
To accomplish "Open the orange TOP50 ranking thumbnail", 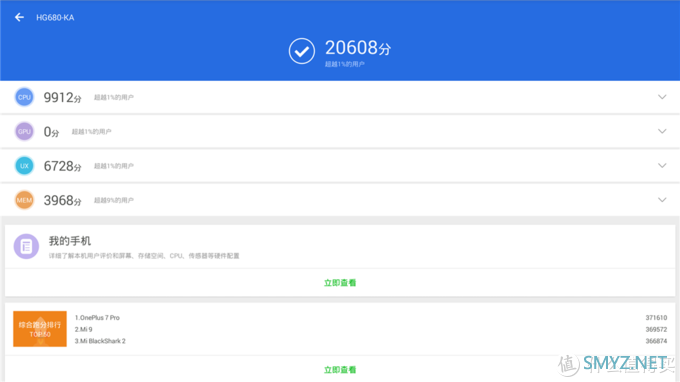I will point(40,329).
